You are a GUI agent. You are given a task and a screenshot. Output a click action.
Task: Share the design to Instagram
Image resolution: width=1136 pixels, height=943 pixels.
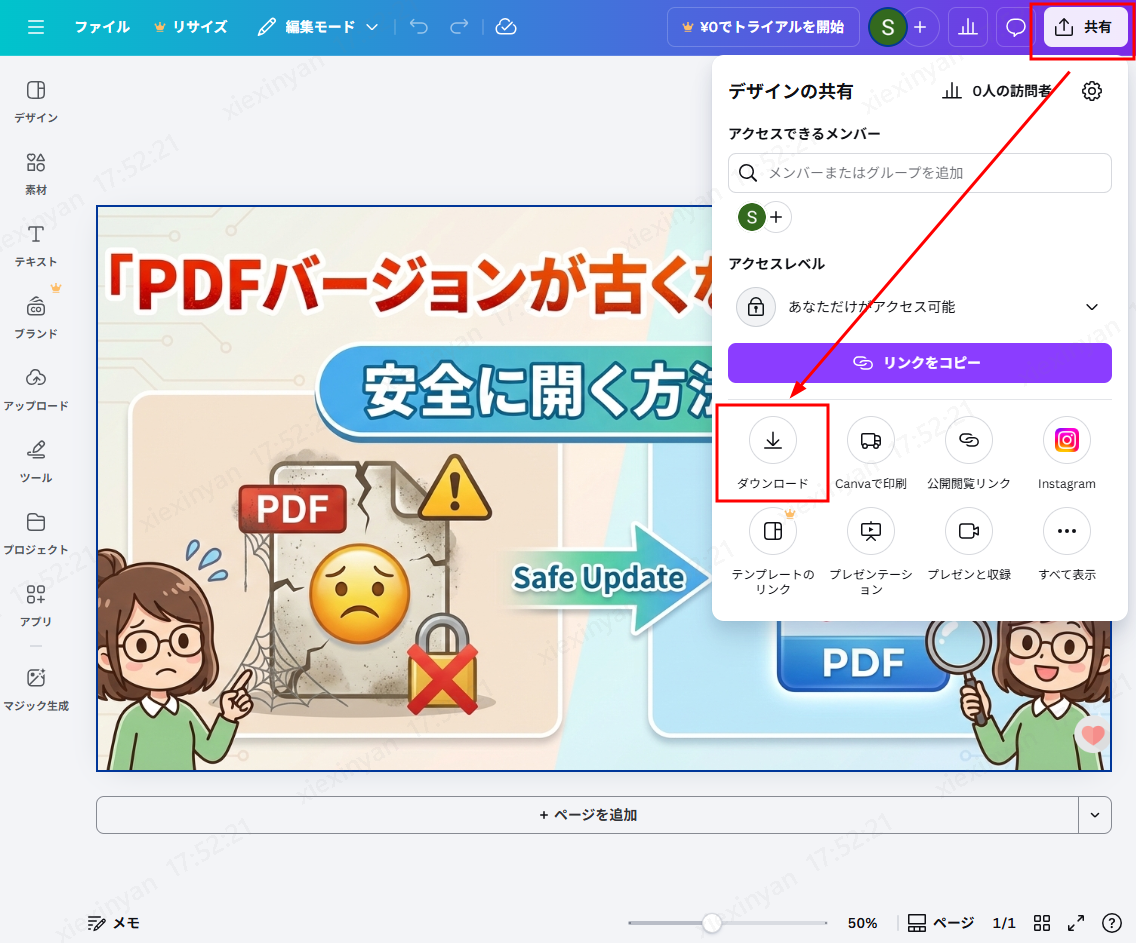tap(1066, 452)
